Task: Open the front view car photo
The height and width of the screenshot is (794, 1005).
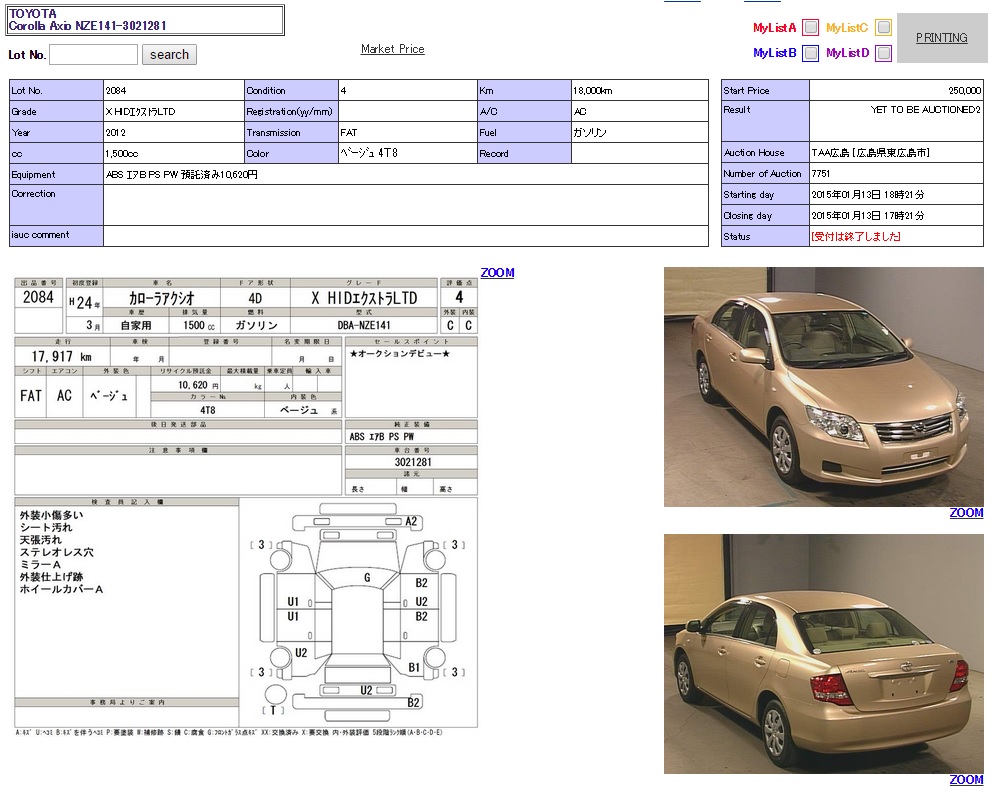Action: point(823,387)
